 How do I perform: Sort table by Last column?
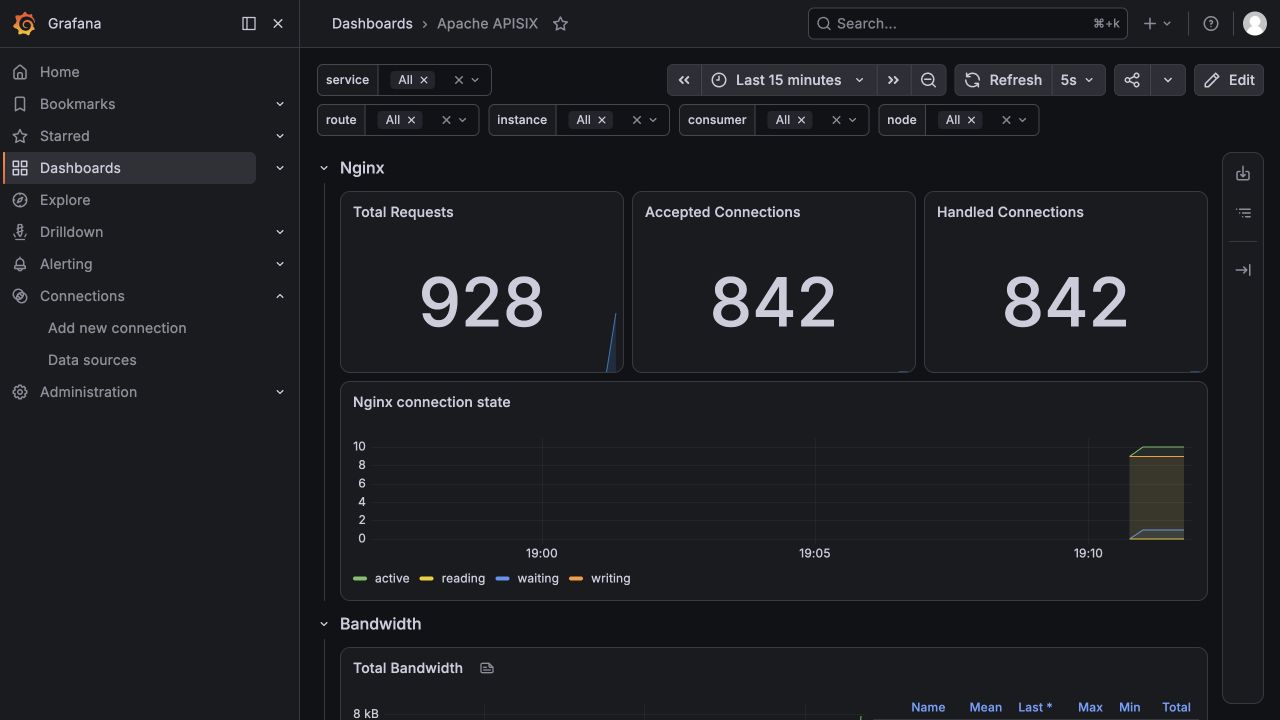coord(1035,707)
